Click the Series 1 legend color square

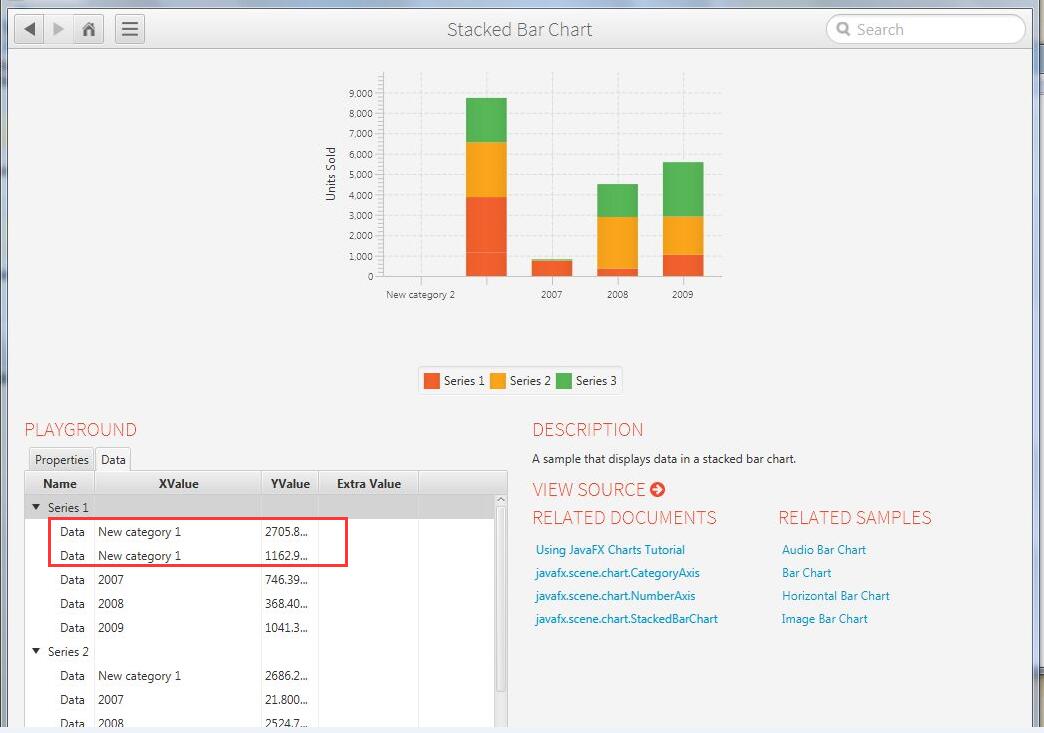point(432,380)
